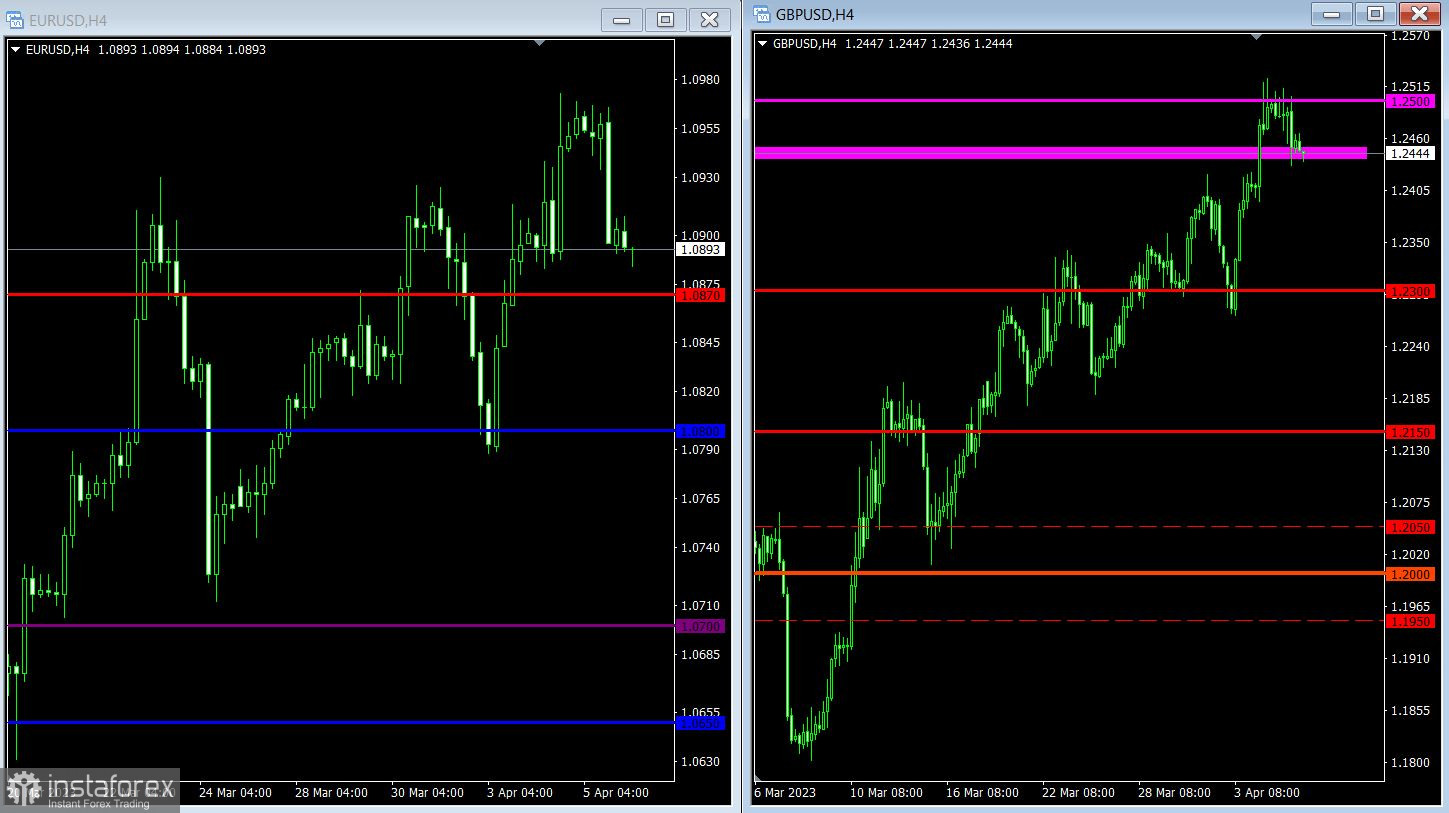Click the 1.1910 scale value on GBPUSD
Viewport: 1449px width, 813px height.
coord(1410,659)
